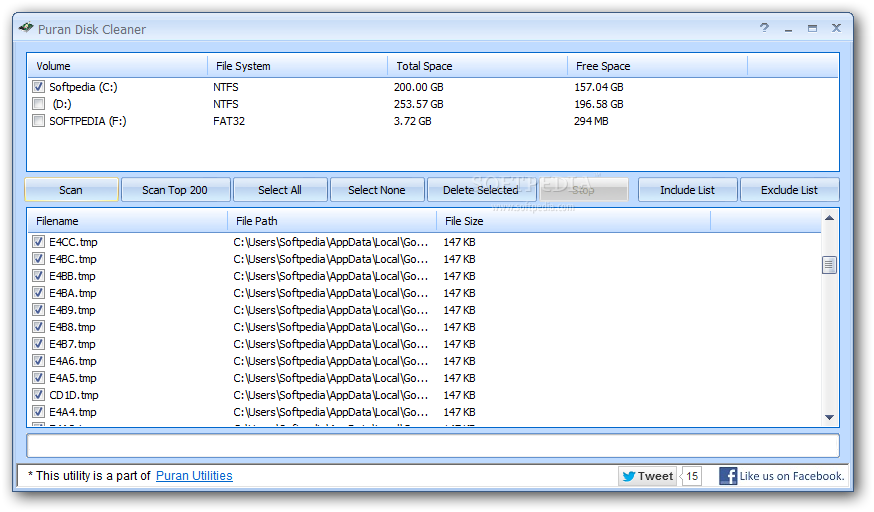This screenshot has width=874, height=512.
Task: Sort files by File Size column header
Action: pyautogui.click(x=574, y=221)
